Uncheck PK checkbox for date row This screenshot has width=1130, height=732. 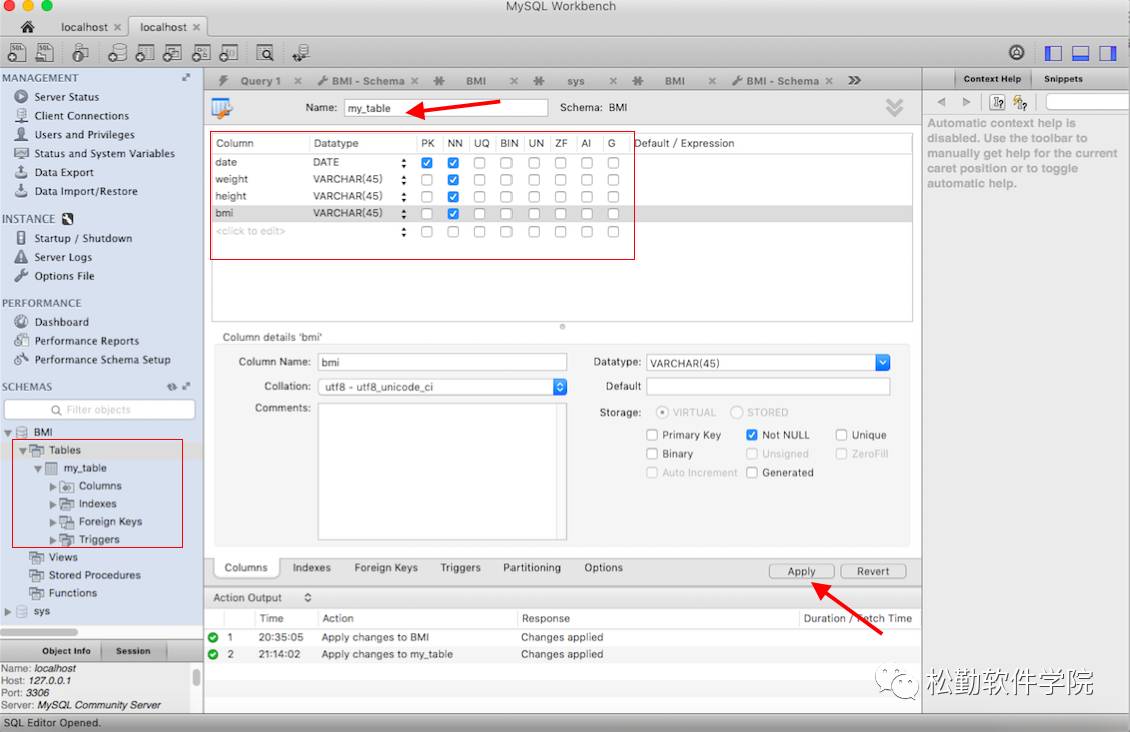click(427, 163)
